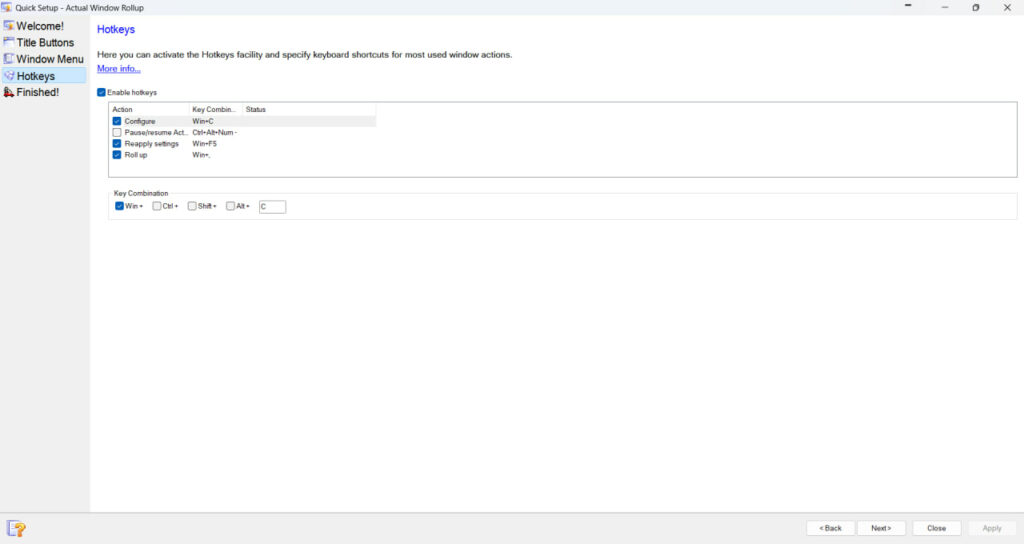Enable the Pause/resume action checkbox
The height and width of the screenshot is (544, 1024).
pos(117,132)
